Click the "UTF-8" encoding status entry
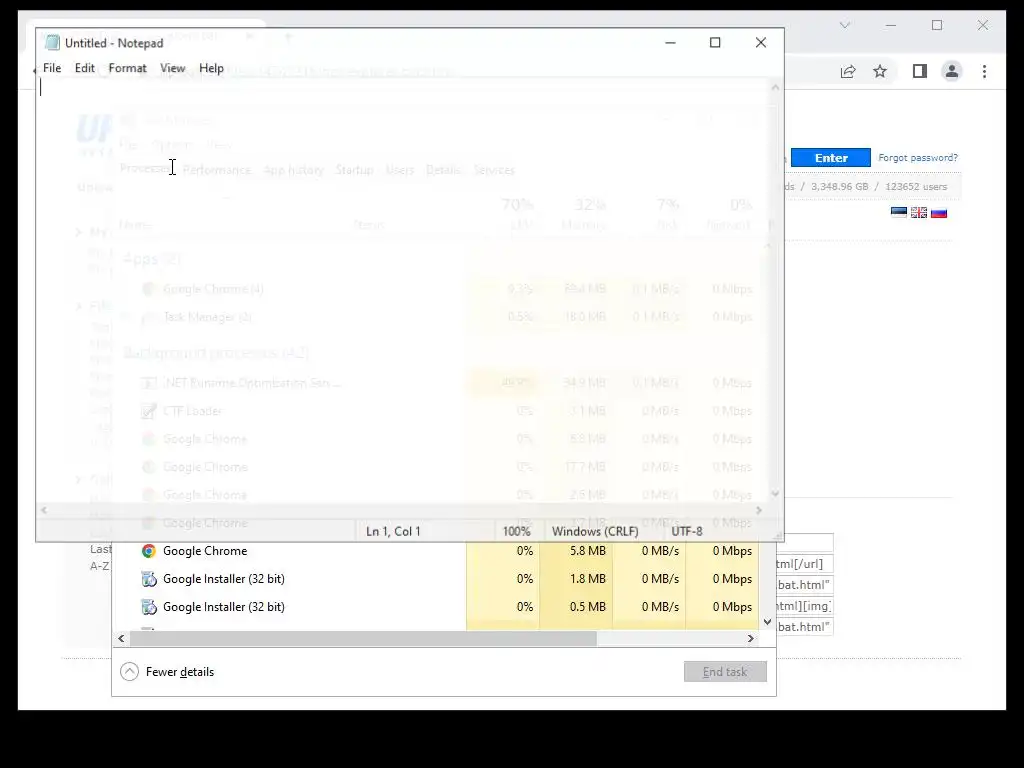 [x=687, y=531]
